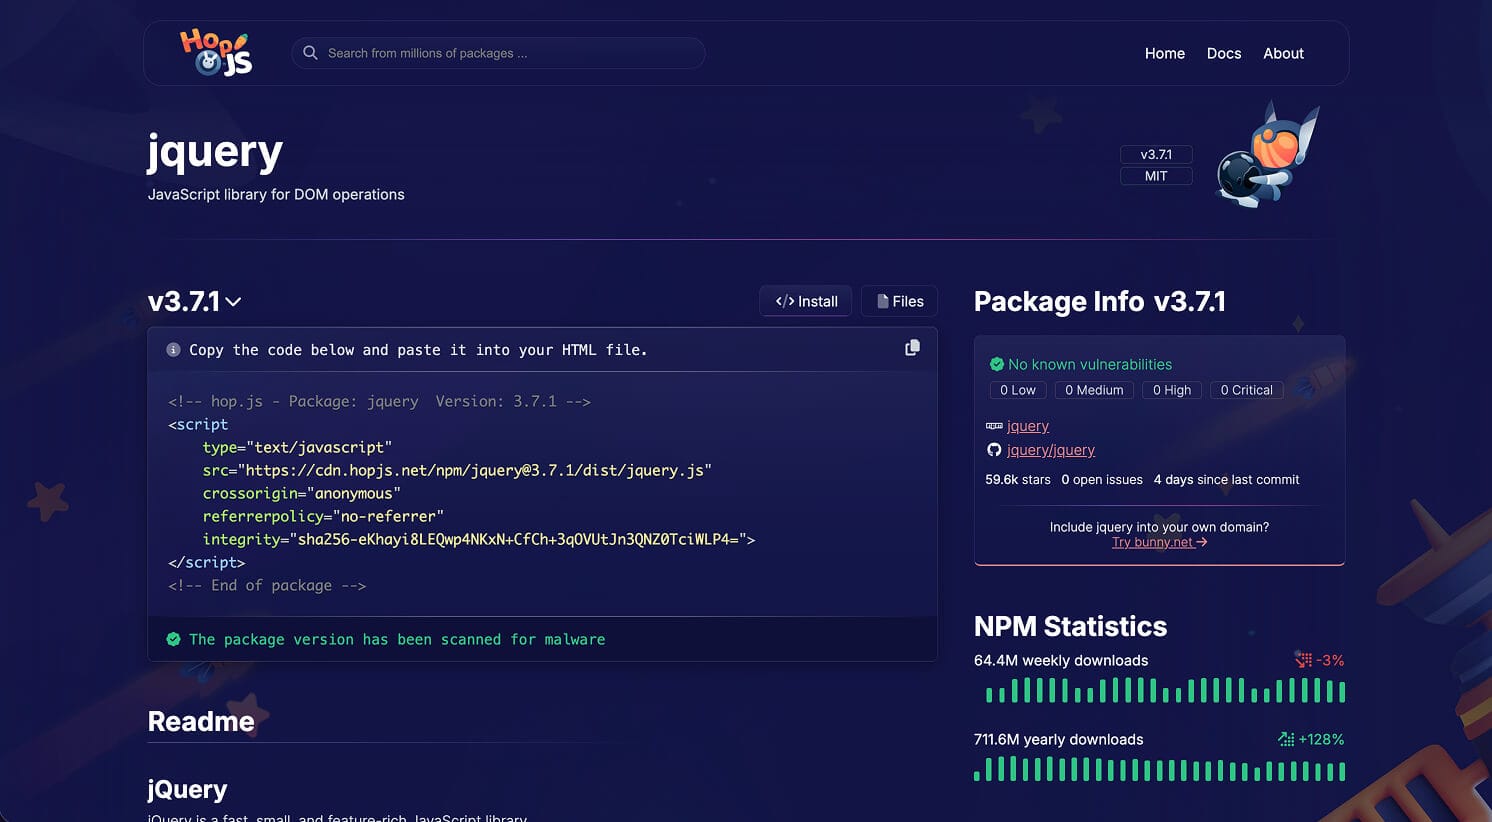Follow the Try bunny.net link
Viewport: 1492px width, 822px height.
click(x=1159, y=542)
